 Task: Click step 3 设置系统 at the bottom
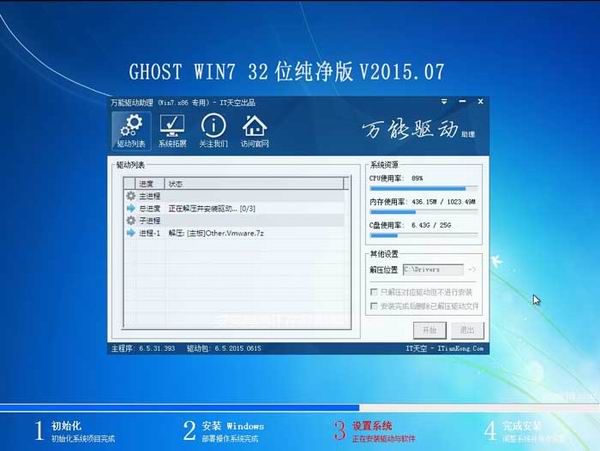[x=374, y=431]
